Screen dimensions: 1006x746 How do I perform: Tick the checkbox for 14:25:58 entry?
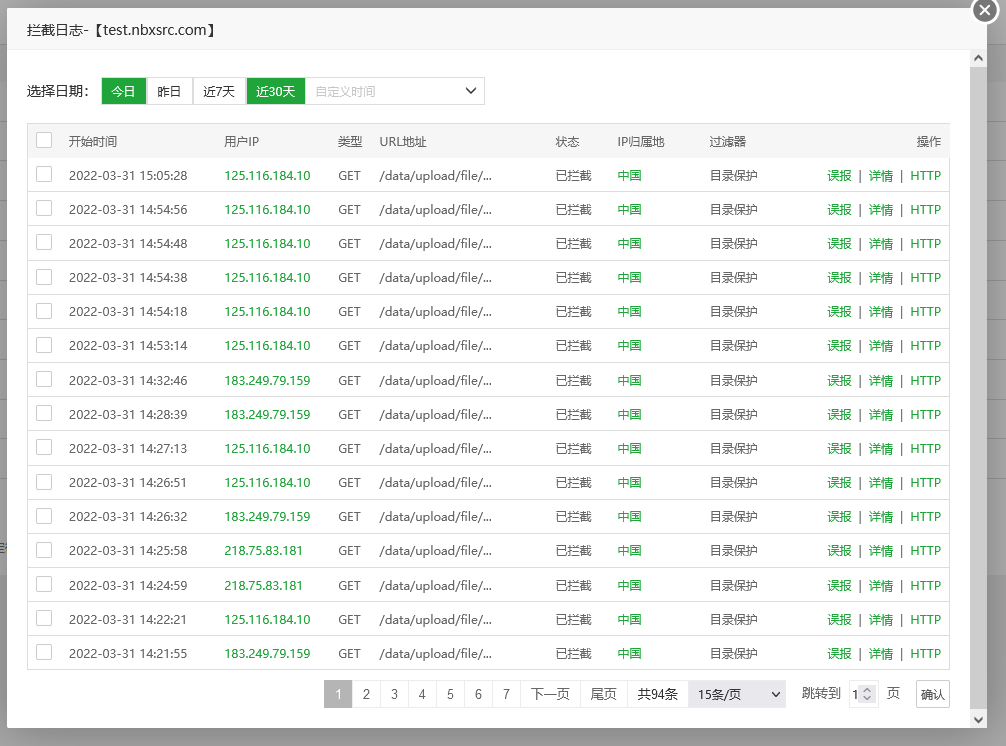pyautogui.click(x=44, y=550)
